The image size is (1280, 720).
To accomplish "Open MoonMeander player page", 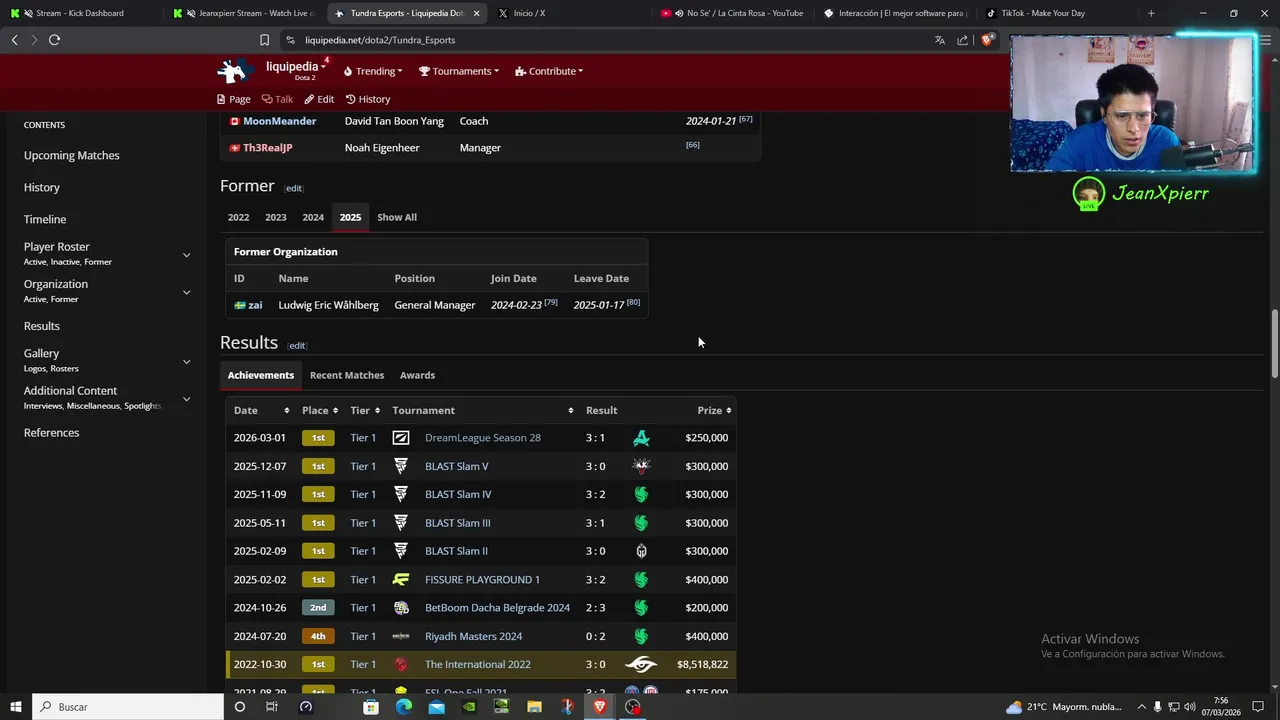I will pyautogui.click(x=279, y=121).
